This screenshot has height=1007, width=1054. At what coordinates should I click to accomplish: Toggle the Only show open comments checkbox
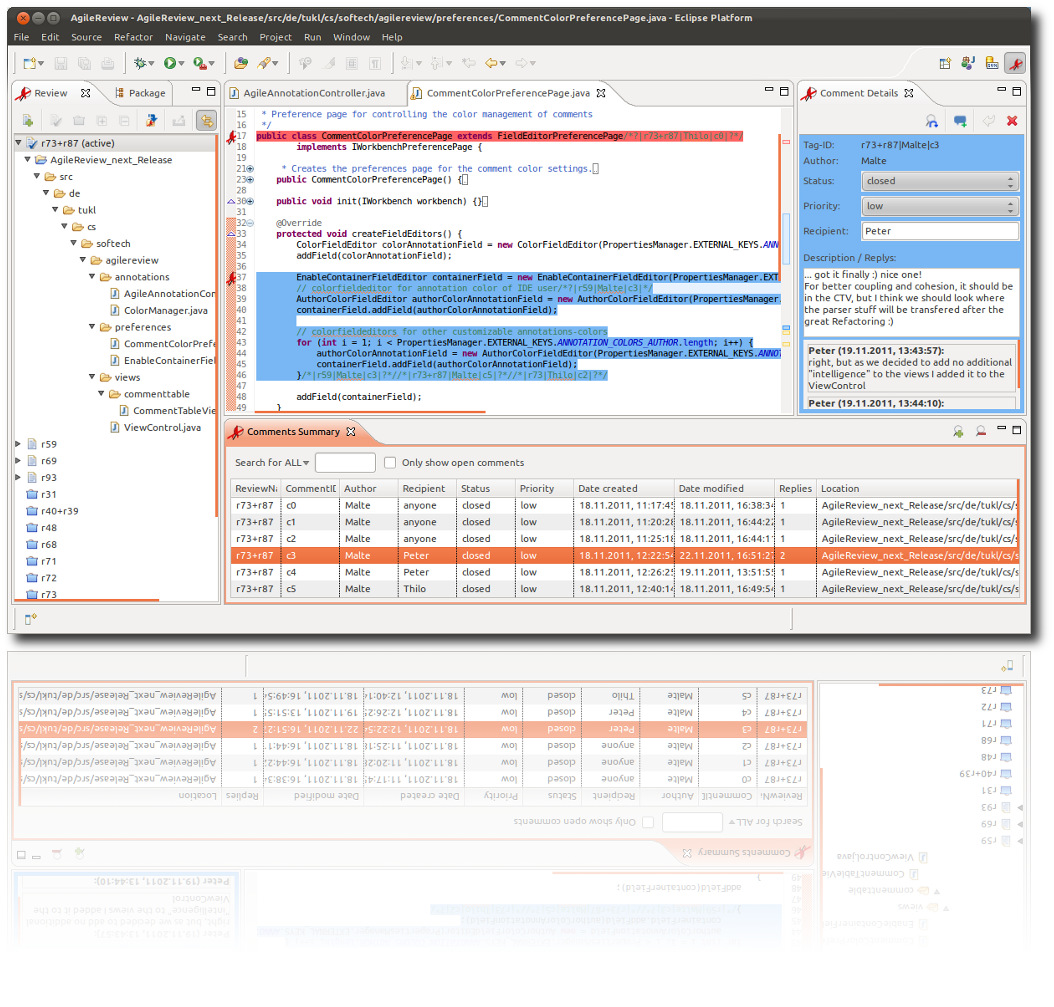[389, 462]
